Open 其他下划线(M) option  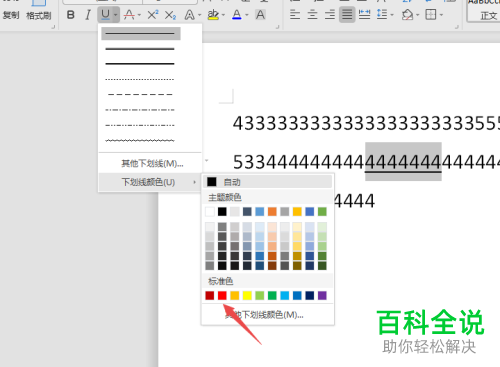(x=152, y=163)
